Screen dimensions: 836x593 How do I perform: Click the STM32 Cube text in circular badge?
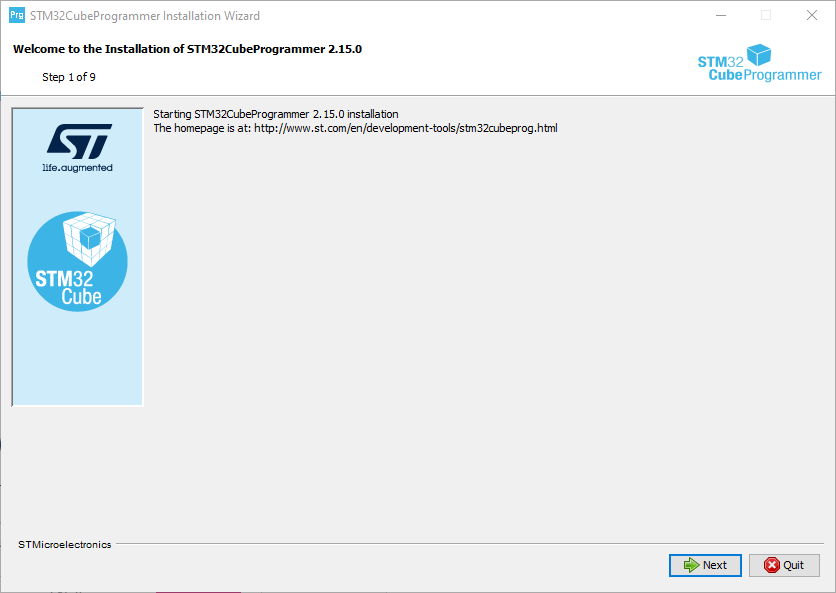point(68,287)
